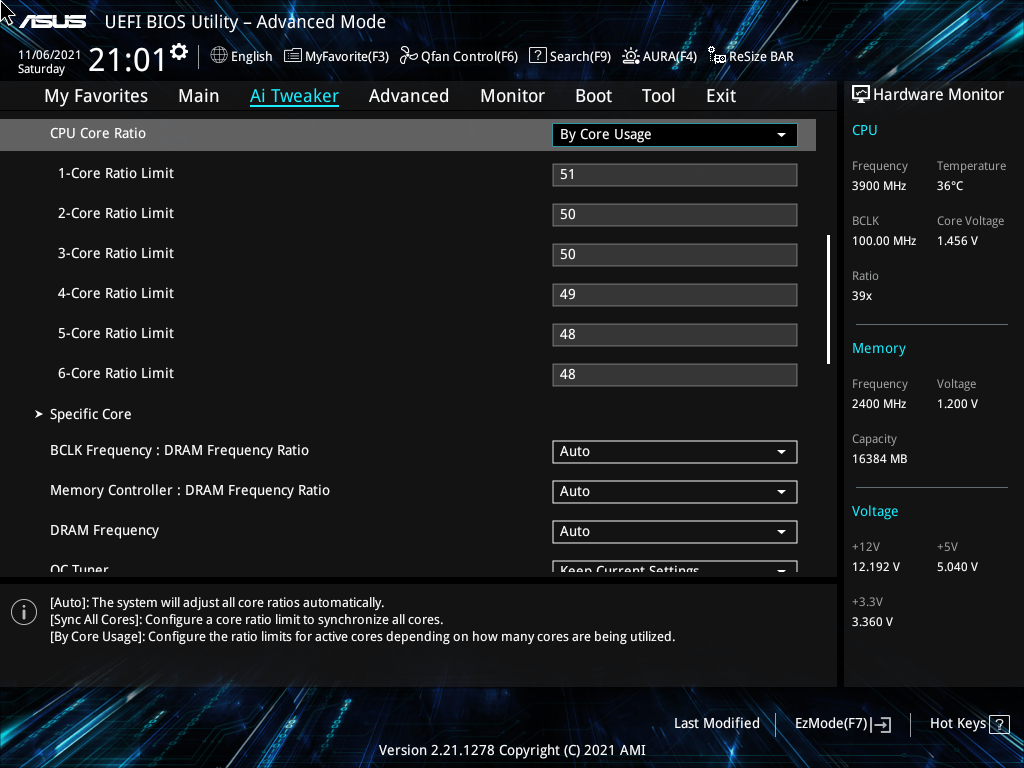Click the globe language icon
This screenshot has height=768, width=1024.
(x=219, y=56)
